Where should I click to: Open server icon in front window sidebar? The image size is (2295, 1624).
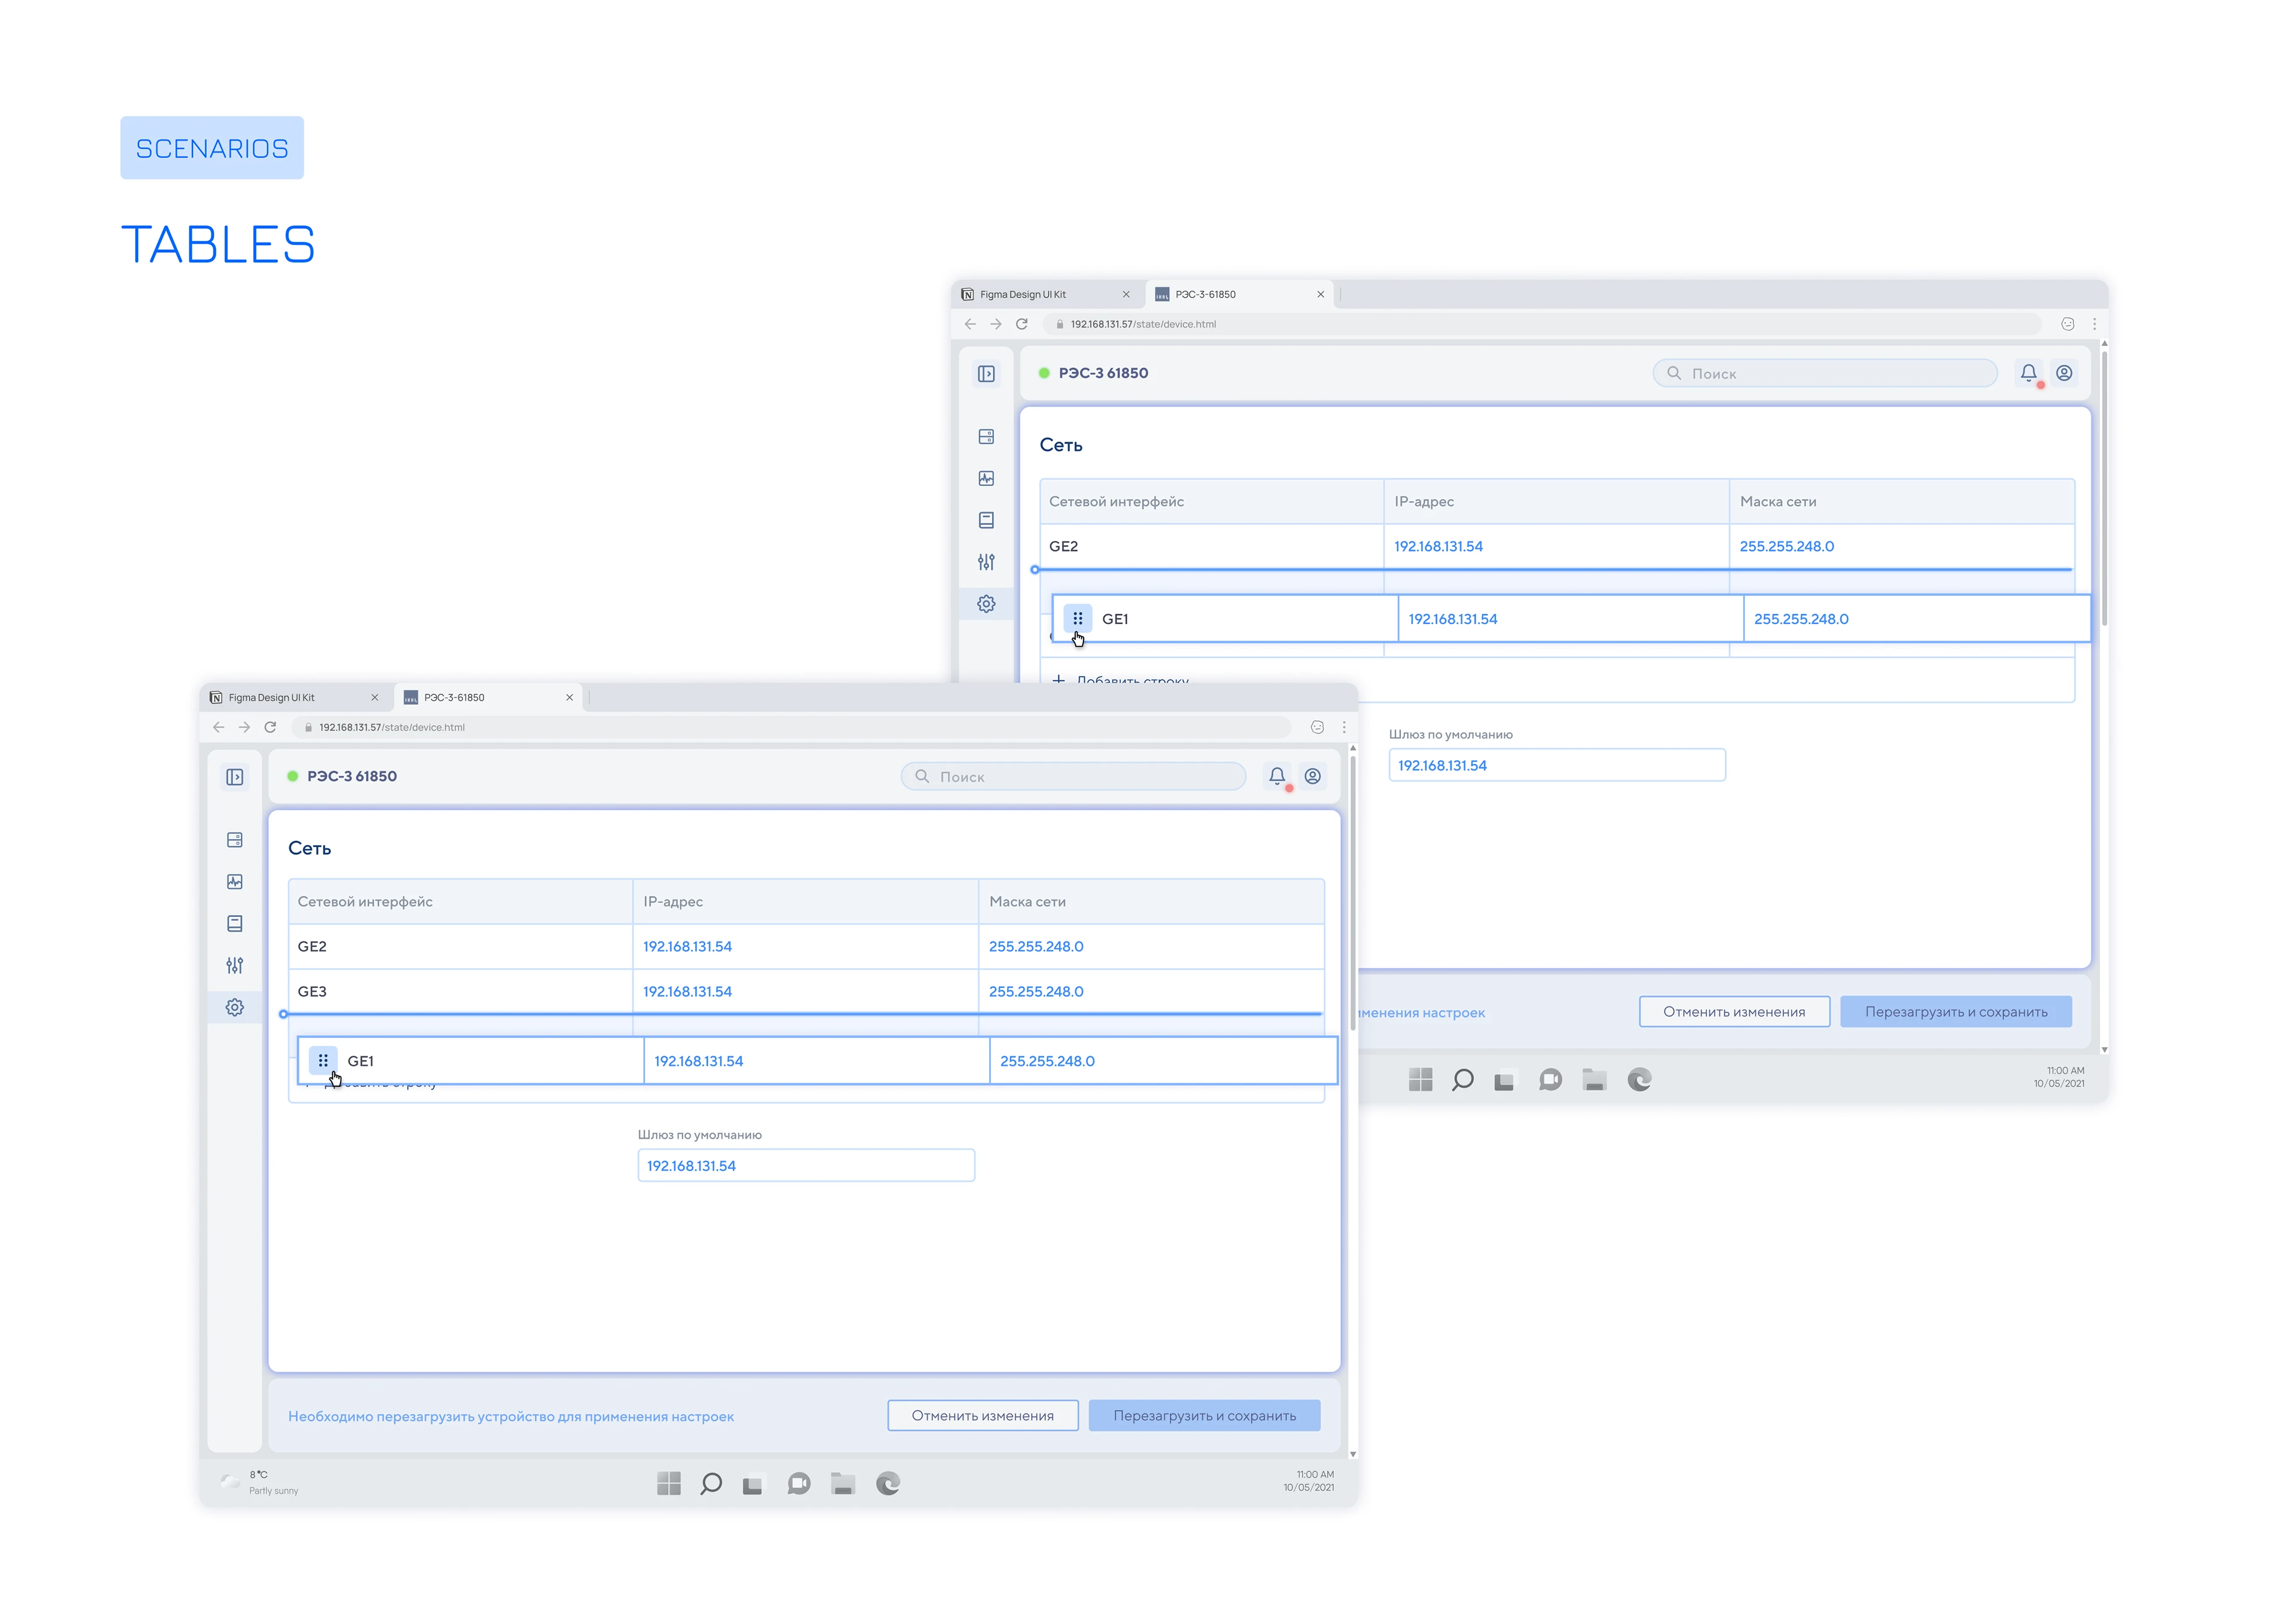coord(235,840)
